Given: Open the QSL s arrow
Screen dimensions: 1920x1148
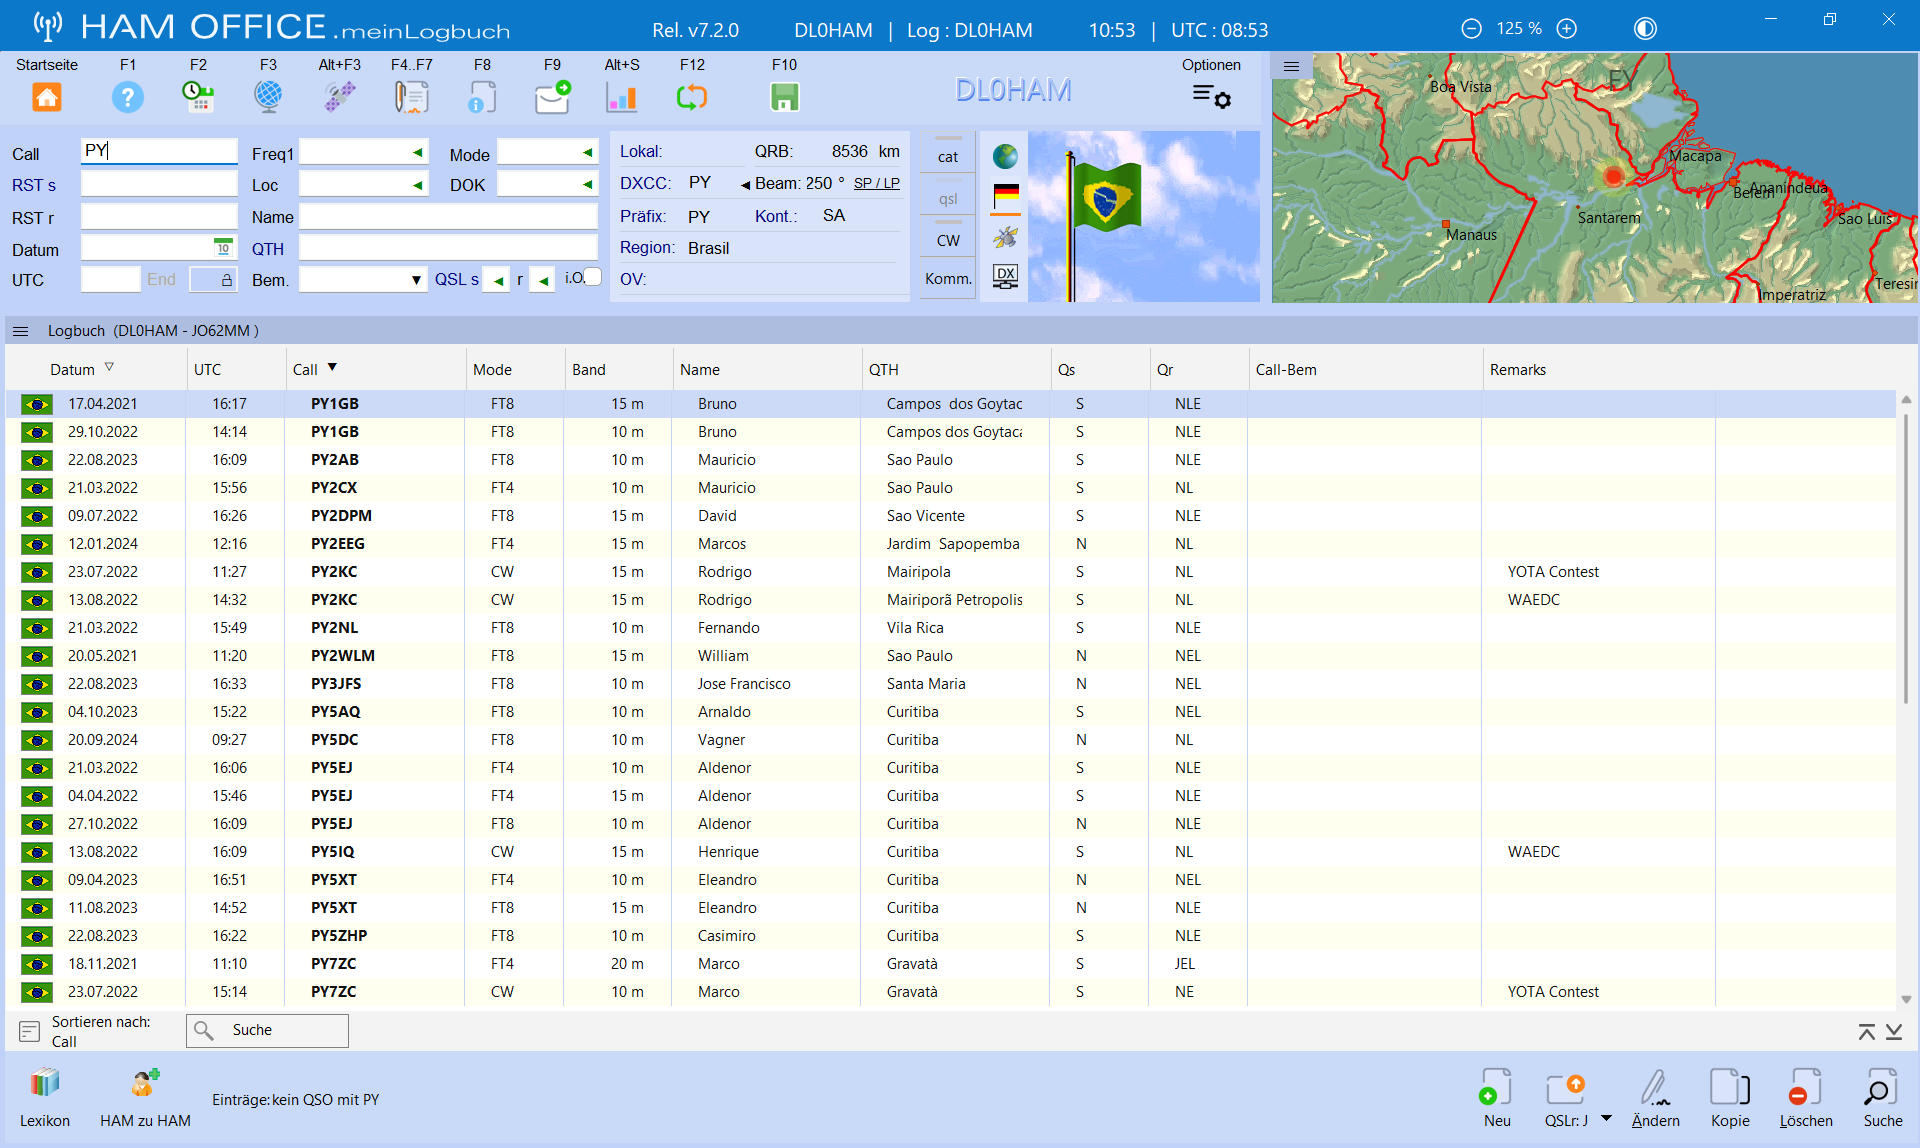Looking at the screenshot, I should pyautogui.click(x=496, y=281).
